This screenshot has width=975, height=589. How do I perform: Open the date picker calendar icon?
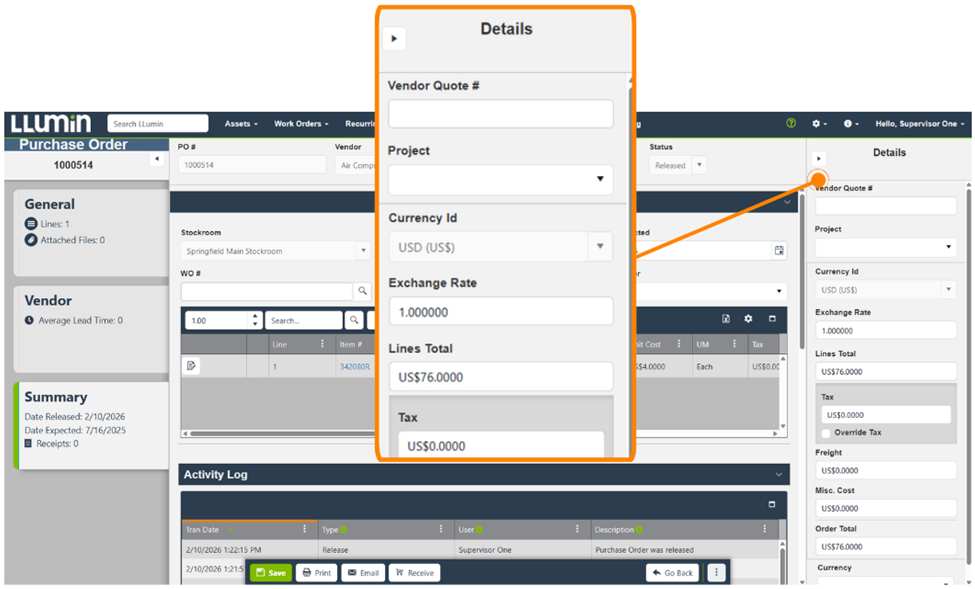[779, 251]
